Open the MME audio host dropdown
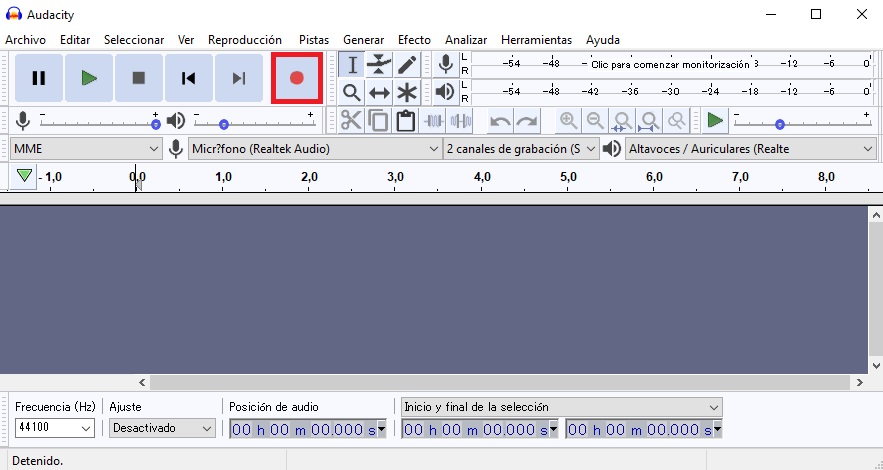 [86, 149]
